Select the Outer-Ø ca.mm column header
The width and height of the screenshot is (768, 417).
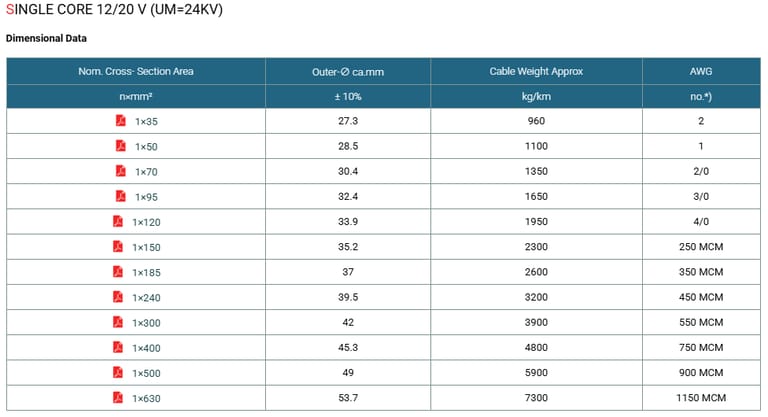348,72
